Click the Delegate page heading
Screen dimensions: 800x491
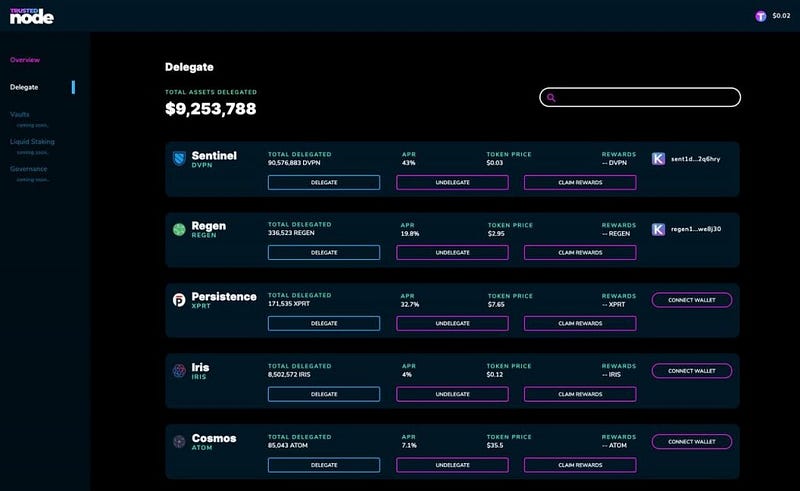[189, 67]
